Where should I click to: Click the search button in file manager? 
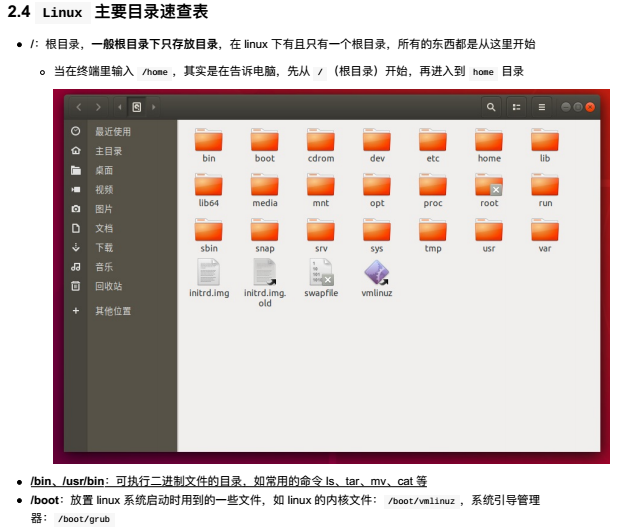coord(491,107)
